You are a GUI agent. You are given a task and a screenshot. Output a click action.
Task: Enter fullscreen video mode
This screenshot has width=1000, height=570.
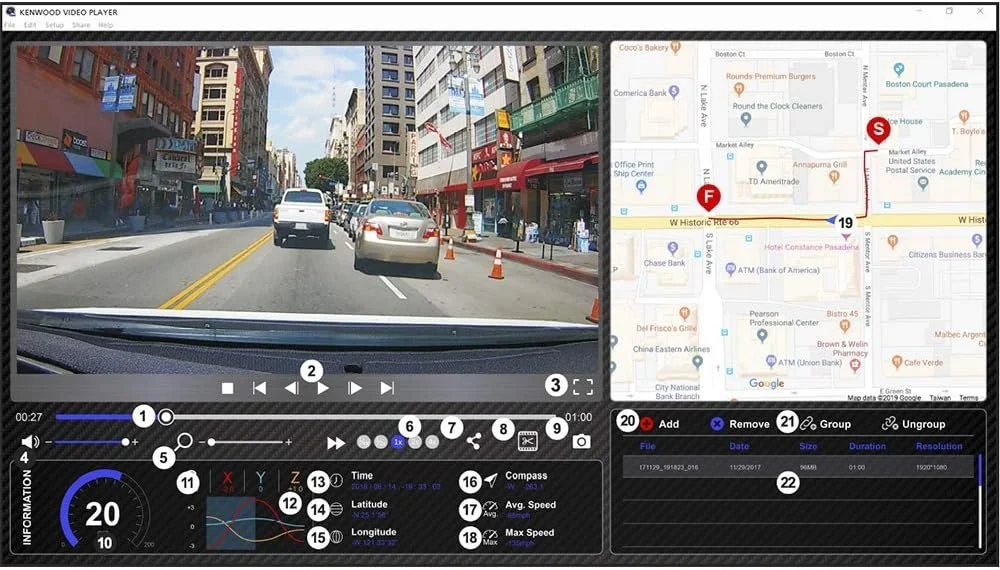click(583, 388)
